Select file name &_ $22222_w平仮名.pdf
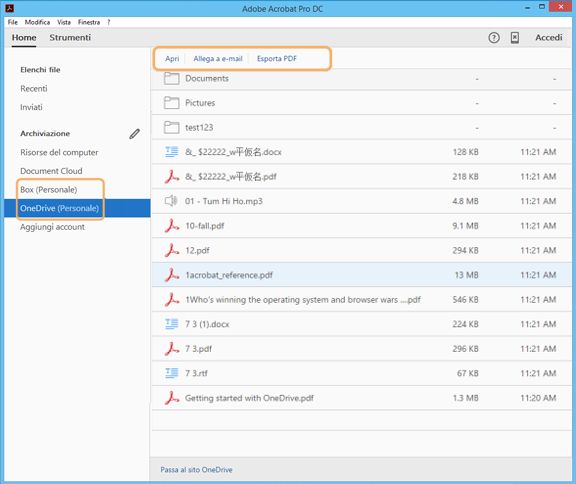The image size is (576, 484). click(x=231, y=177)
